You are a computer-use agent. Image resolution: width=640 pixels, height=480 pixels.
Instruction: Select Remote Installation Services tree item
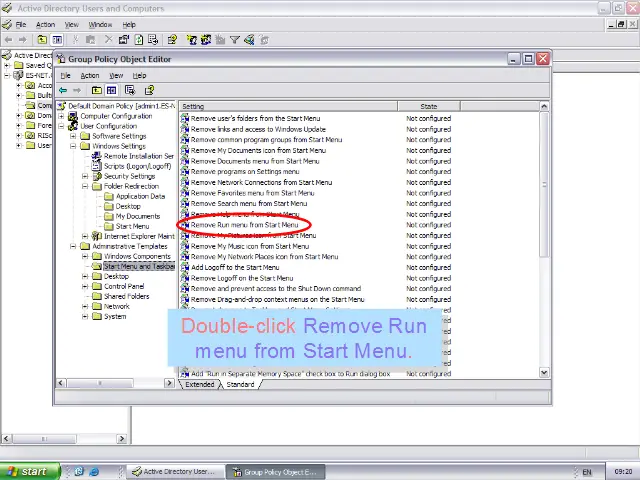point(139,156)
